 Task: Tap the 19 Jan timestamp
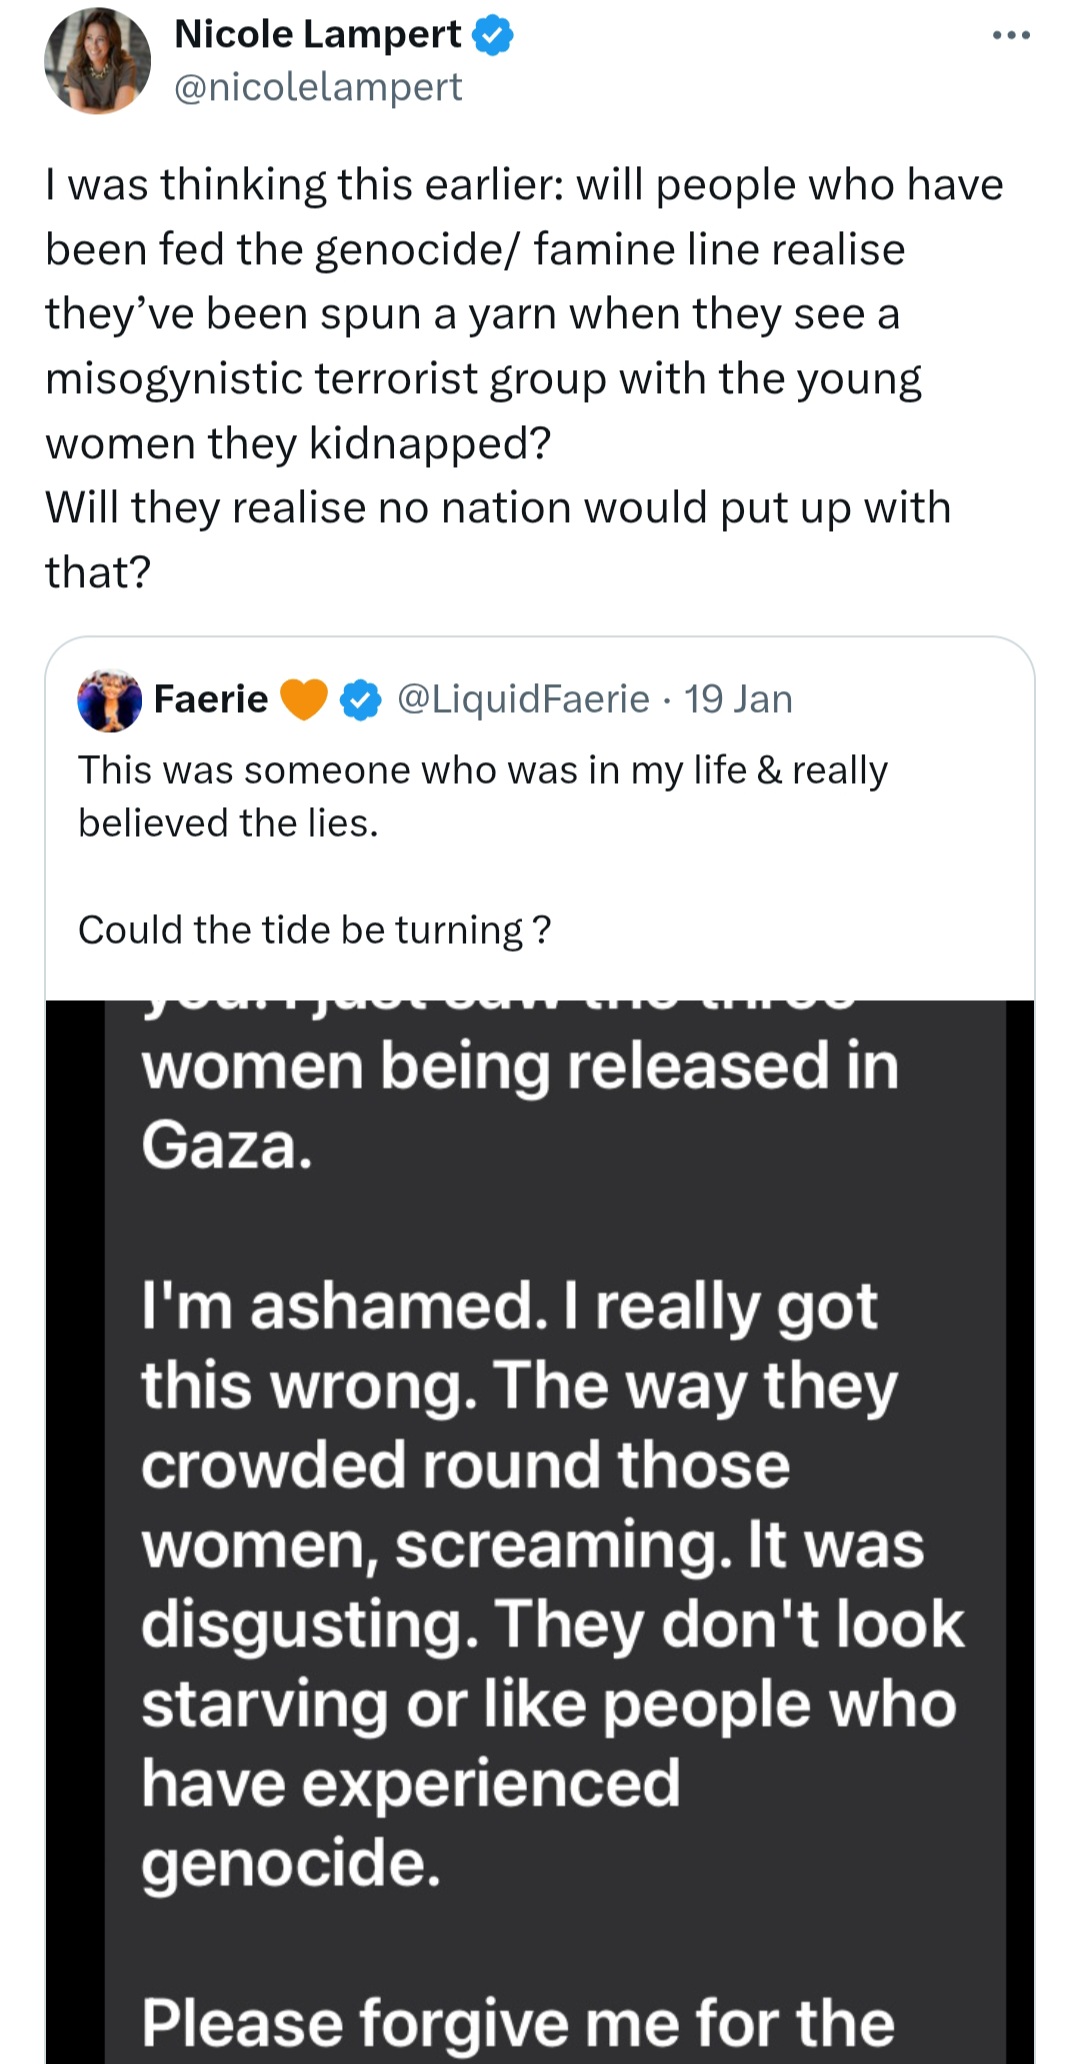[738, 699]
